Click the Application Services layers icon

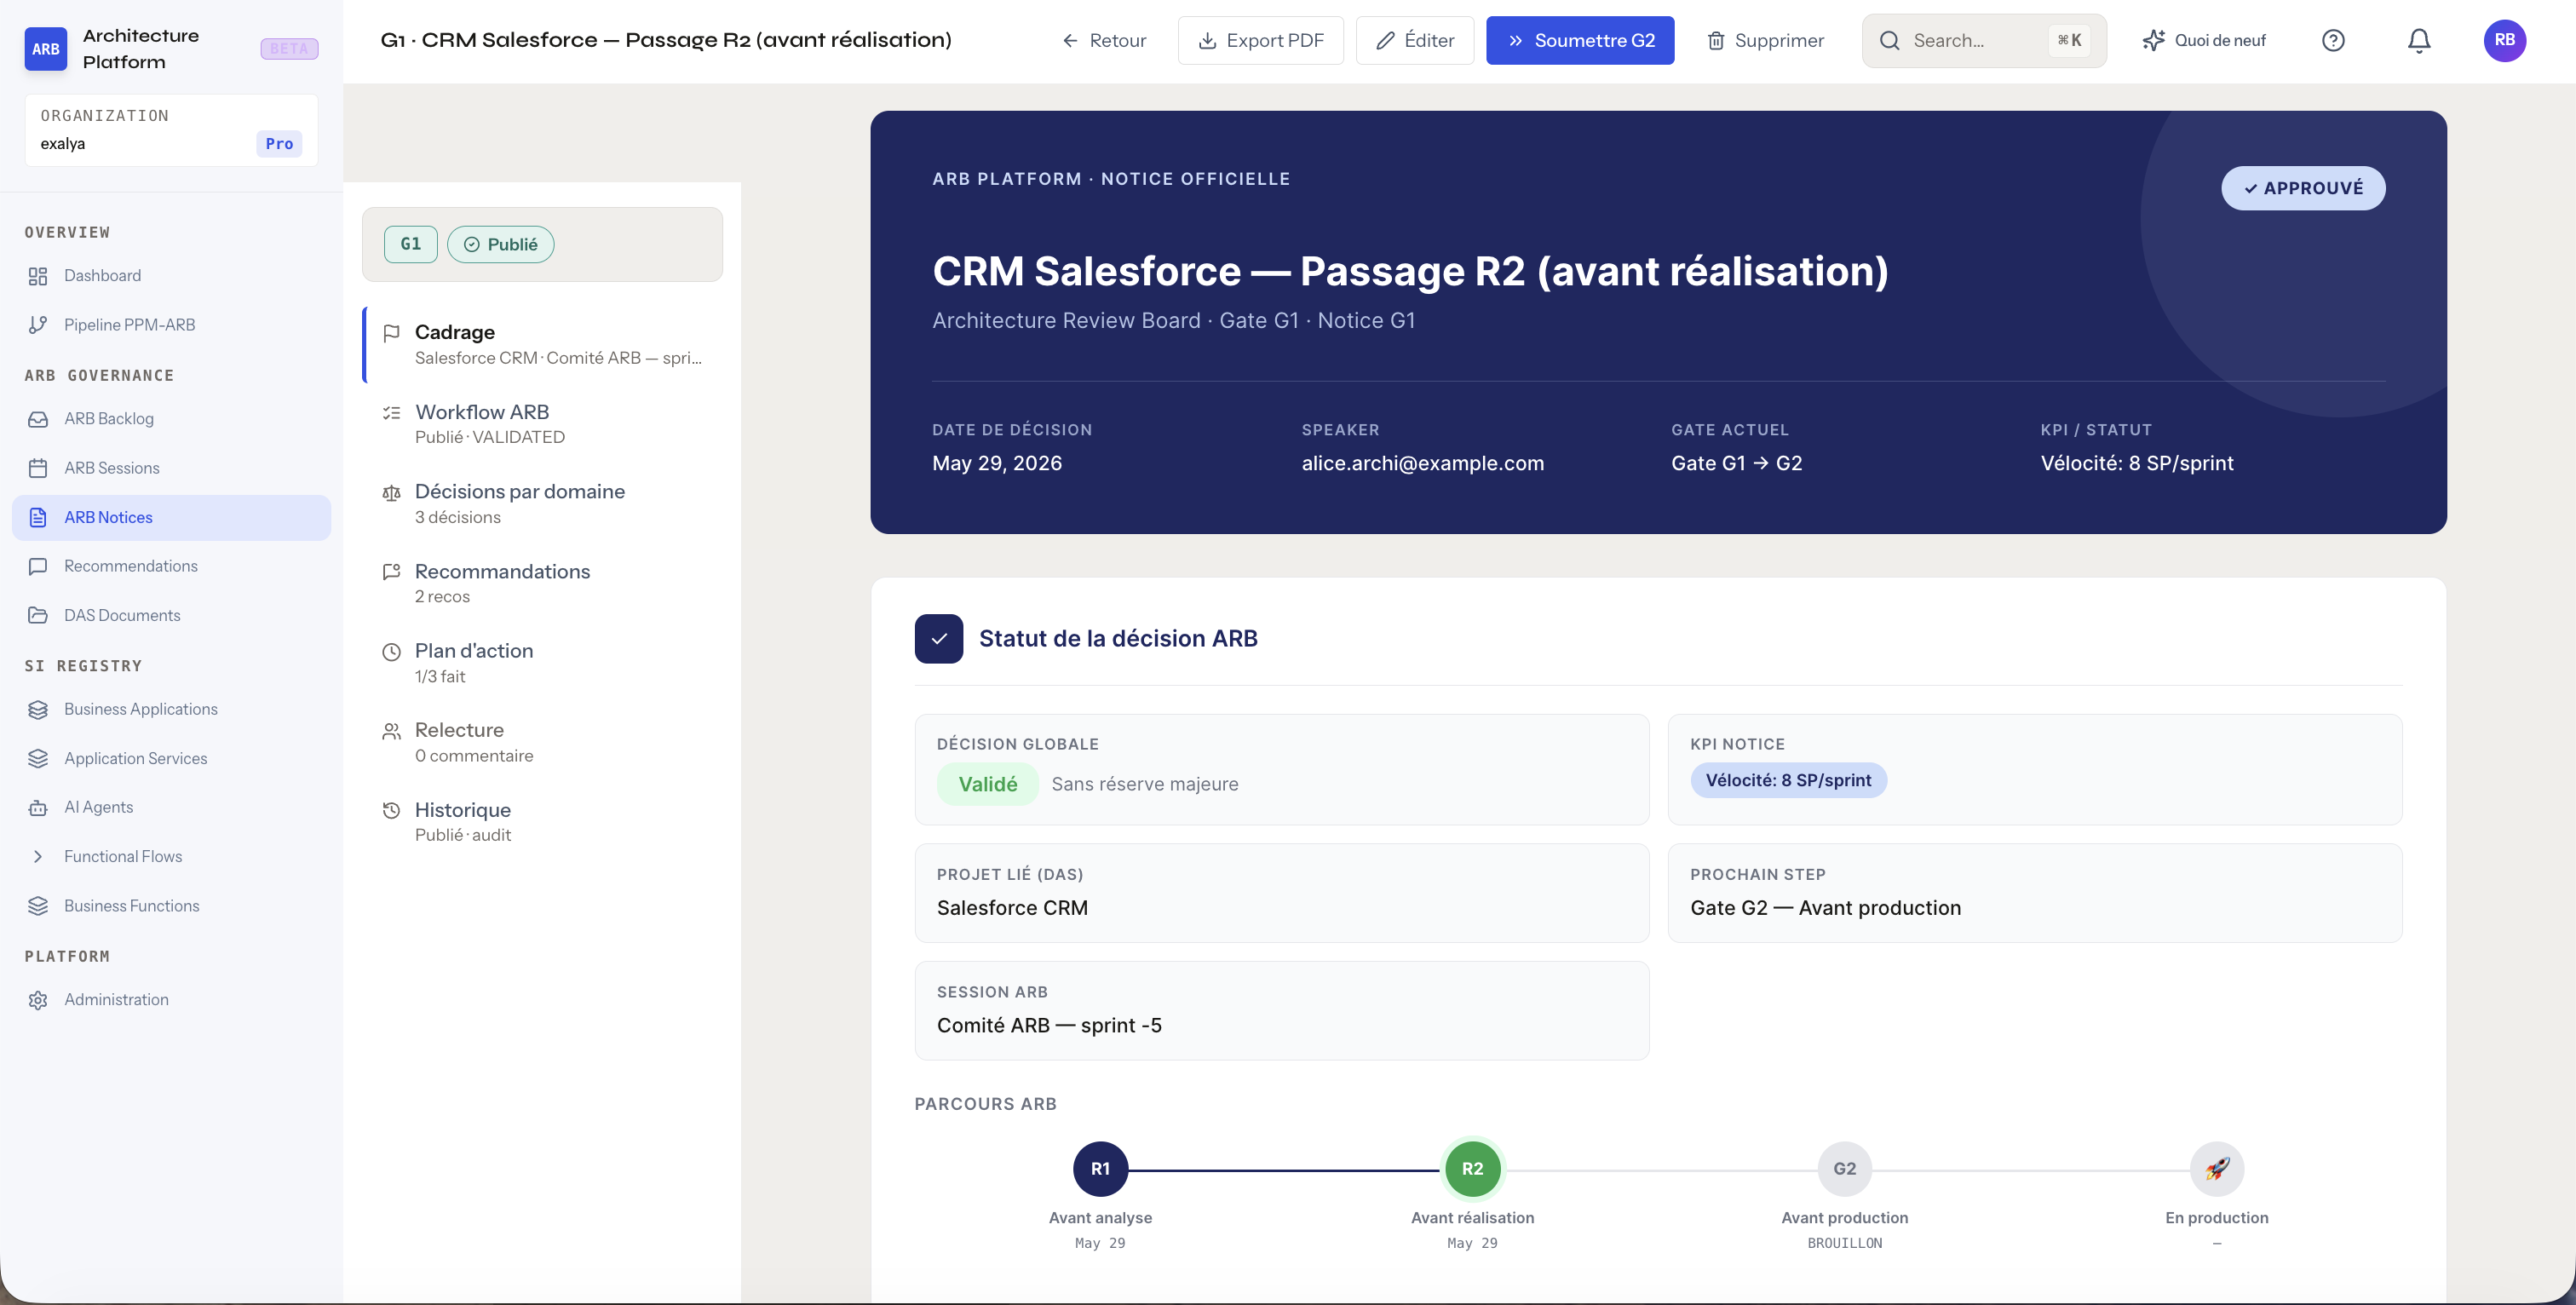coord(38,758)
